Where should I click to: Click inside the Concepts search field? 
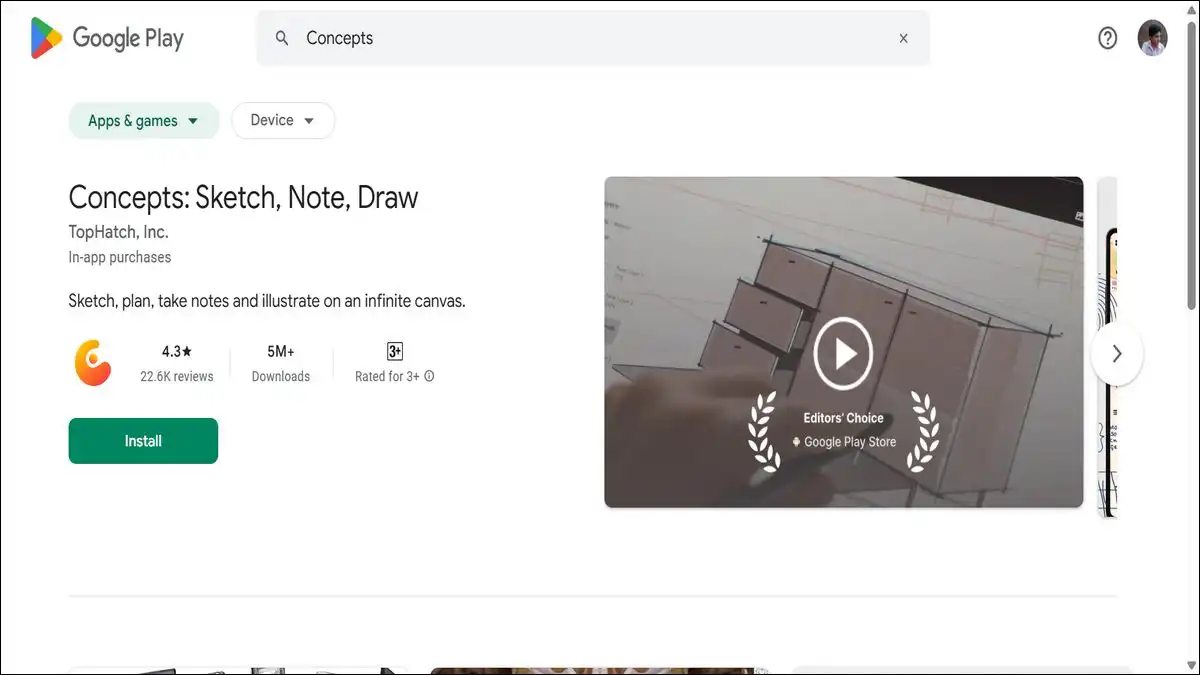593,38
